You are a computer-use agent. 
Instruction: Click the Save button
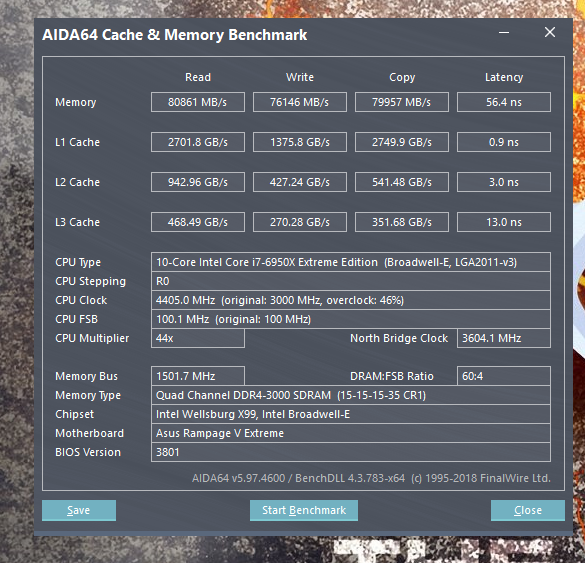click(x=79, y=510)
